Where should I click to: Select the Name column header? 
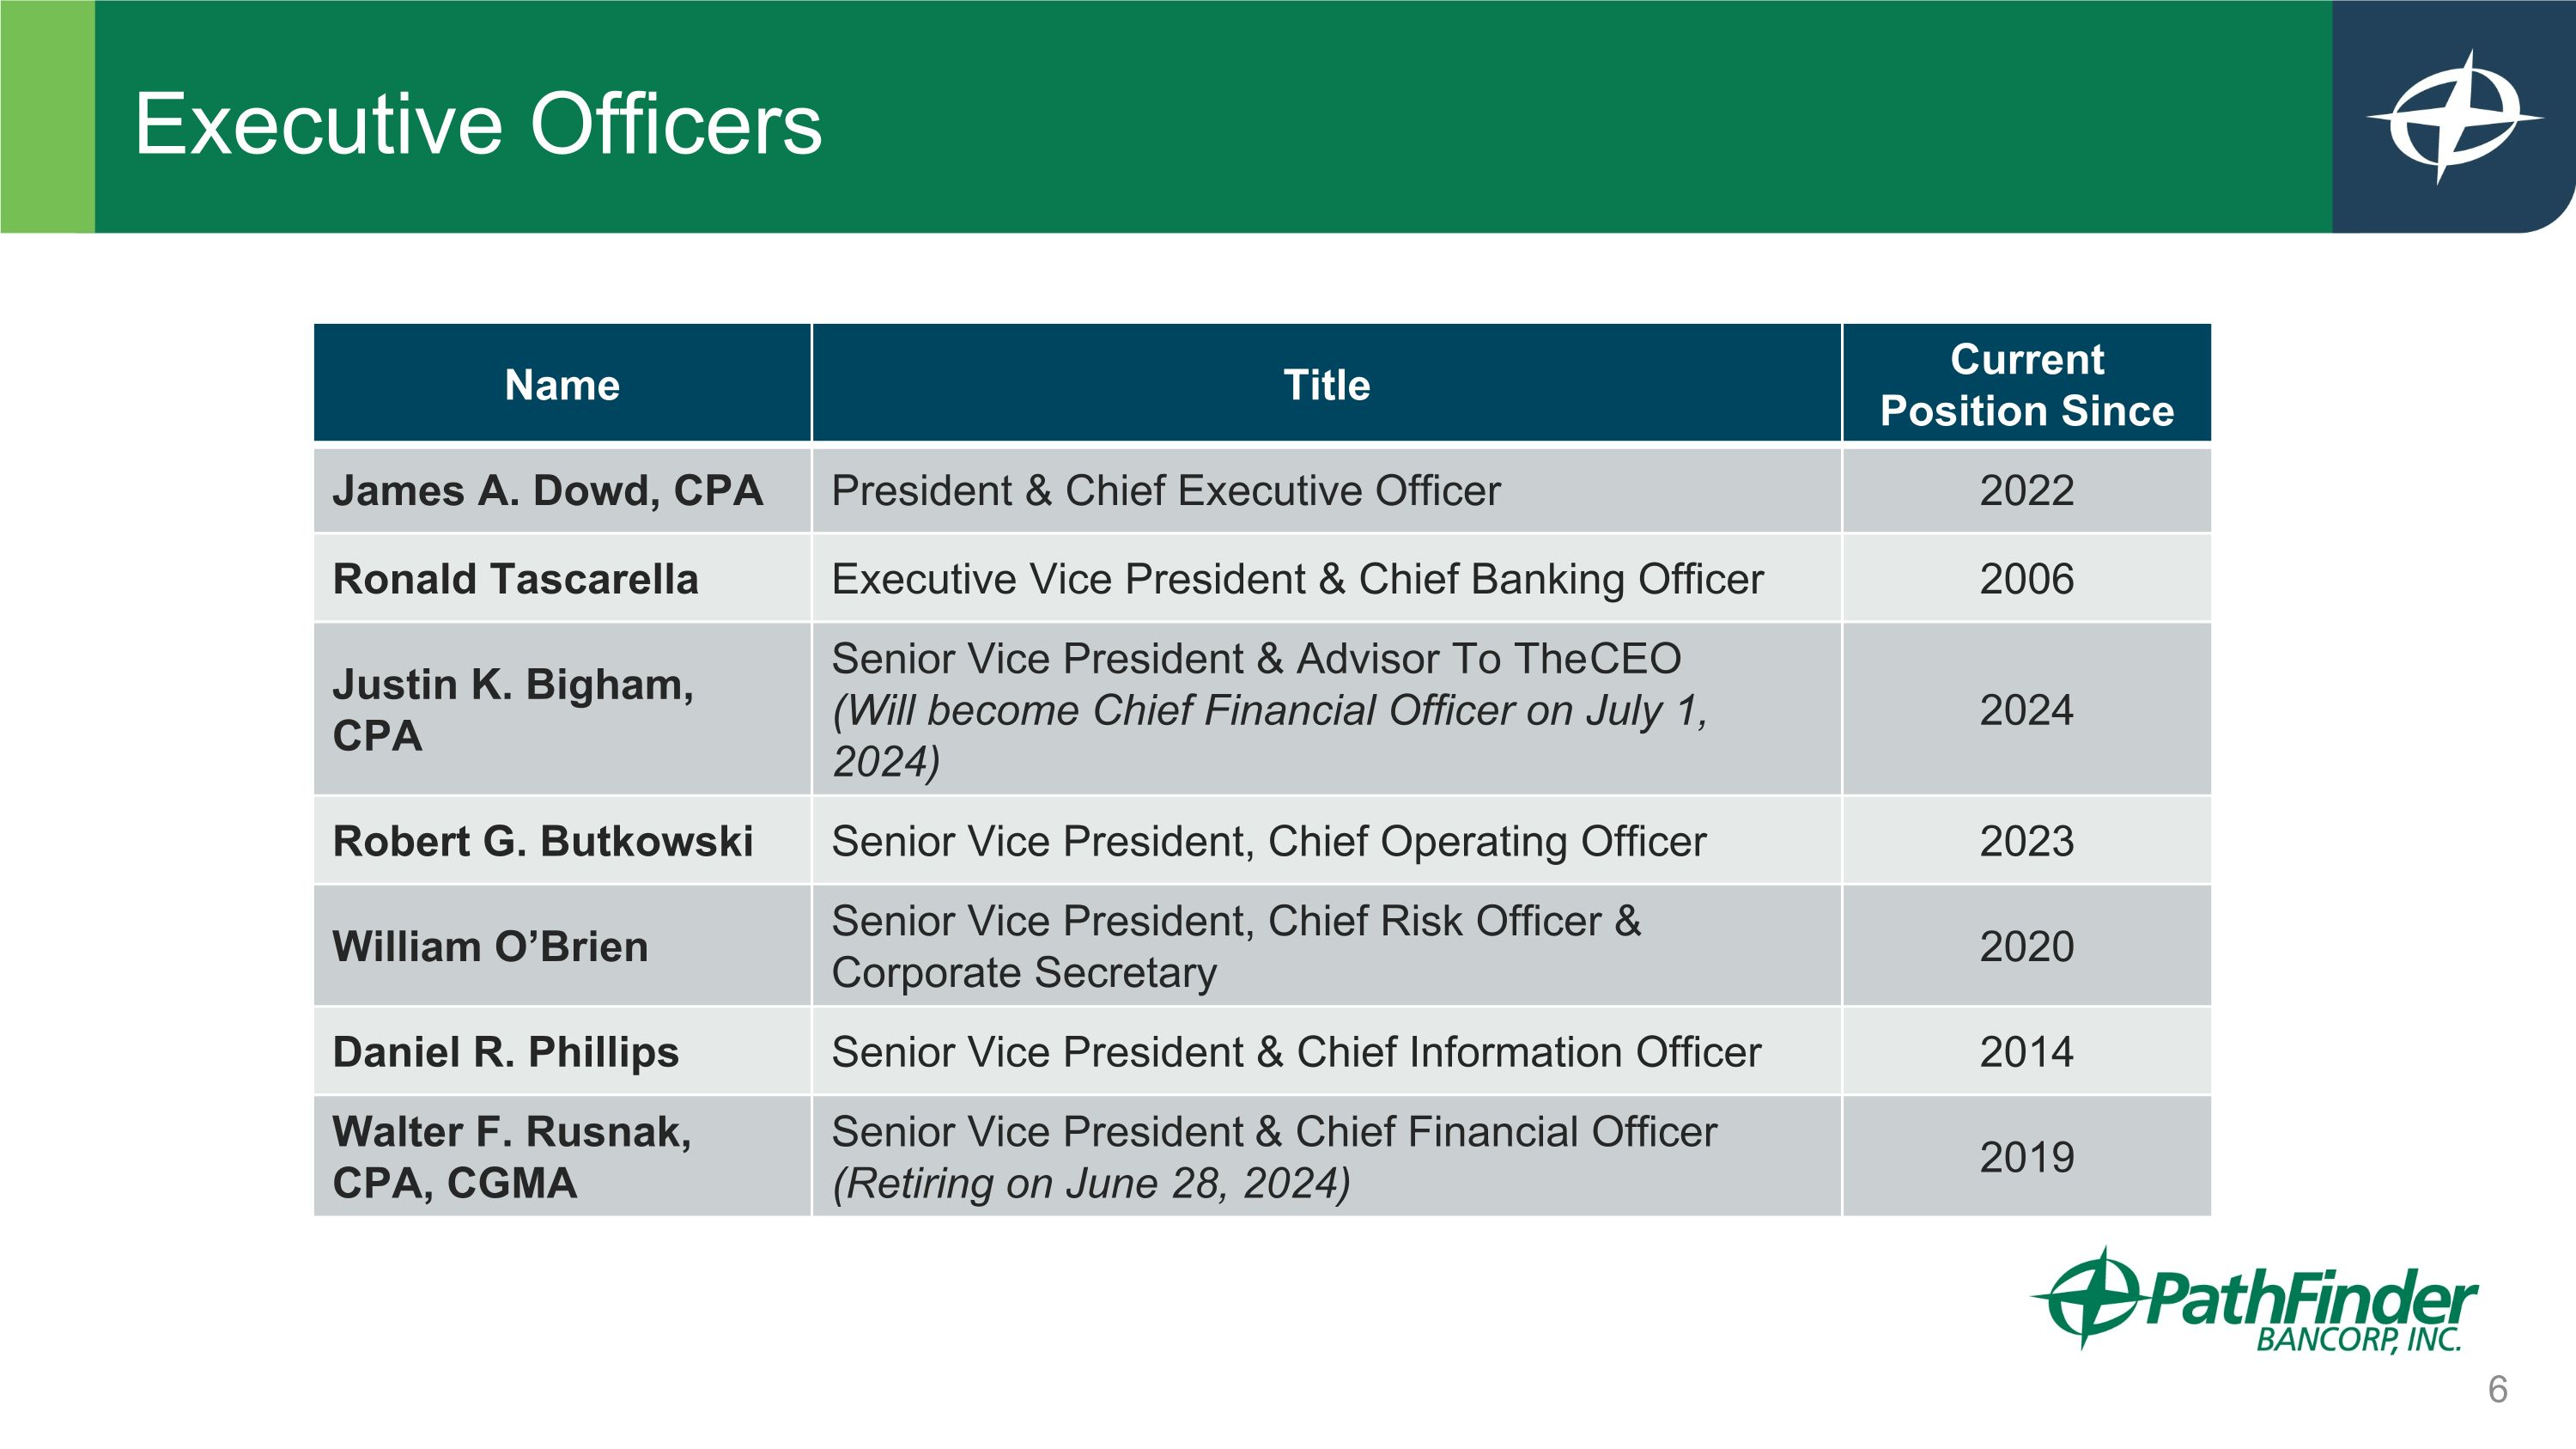click(x=562, y=385)
